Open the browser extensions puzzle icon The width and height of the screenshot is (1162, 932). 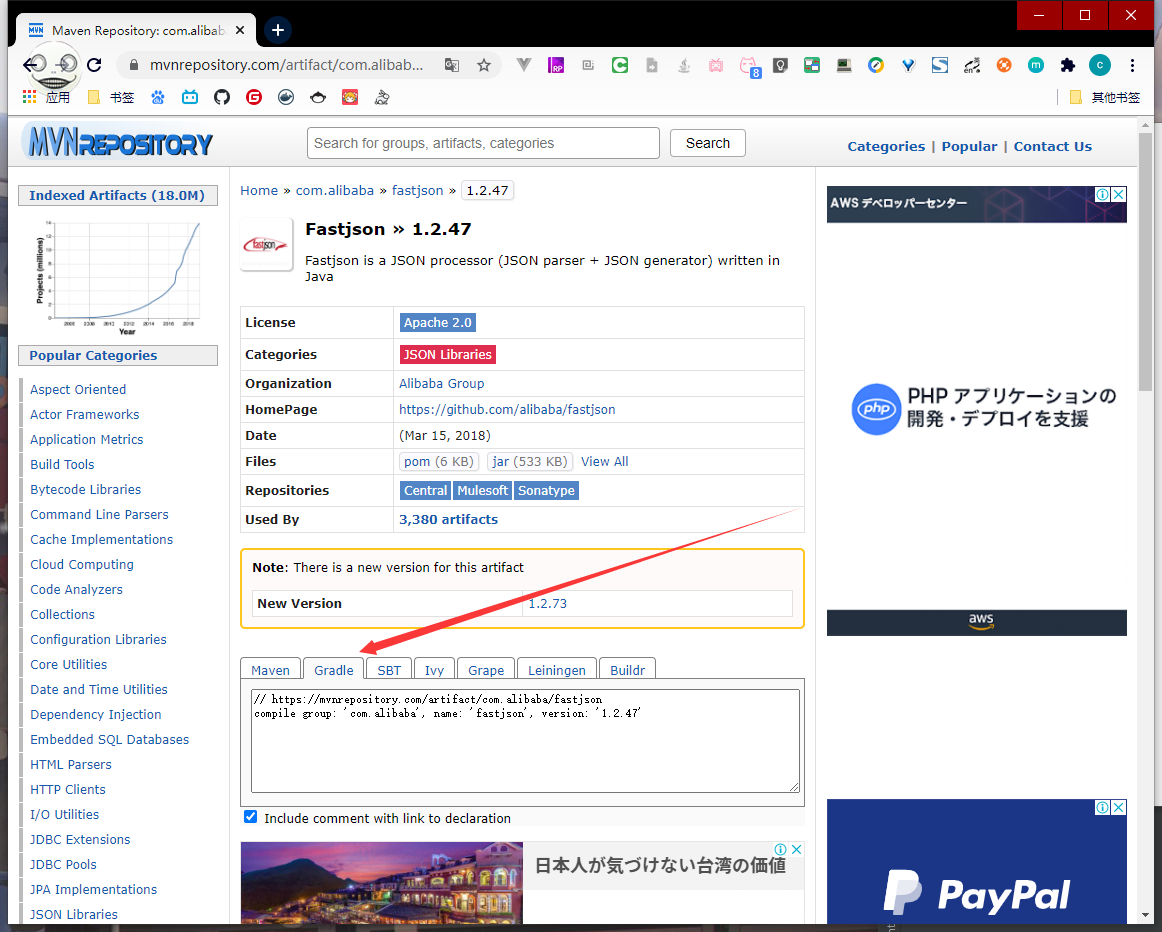click(1067, 65)
